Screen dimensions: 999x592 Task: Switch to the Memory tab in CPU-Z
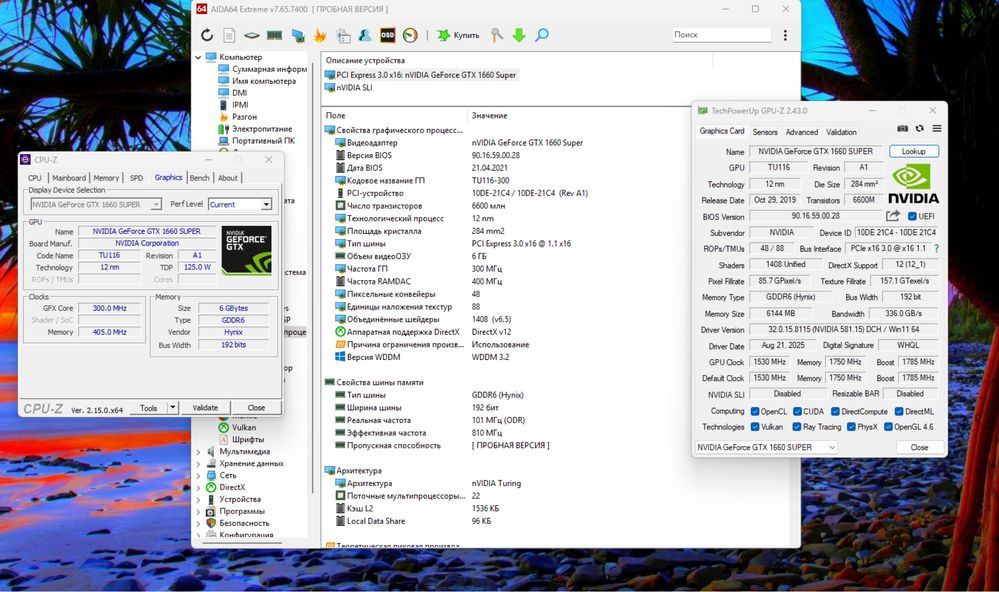106,178
